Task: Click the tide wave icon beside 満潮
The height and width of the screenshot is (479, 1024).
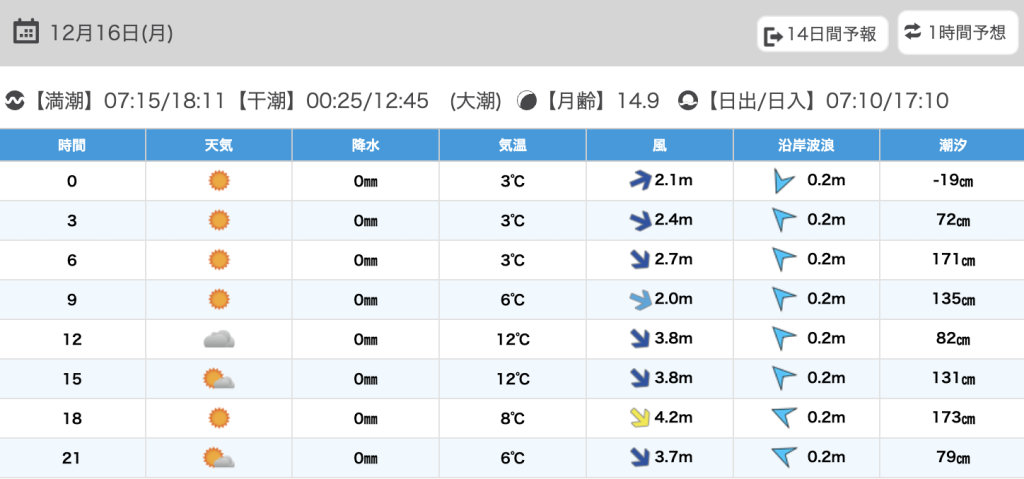Action: pos(15,101)
